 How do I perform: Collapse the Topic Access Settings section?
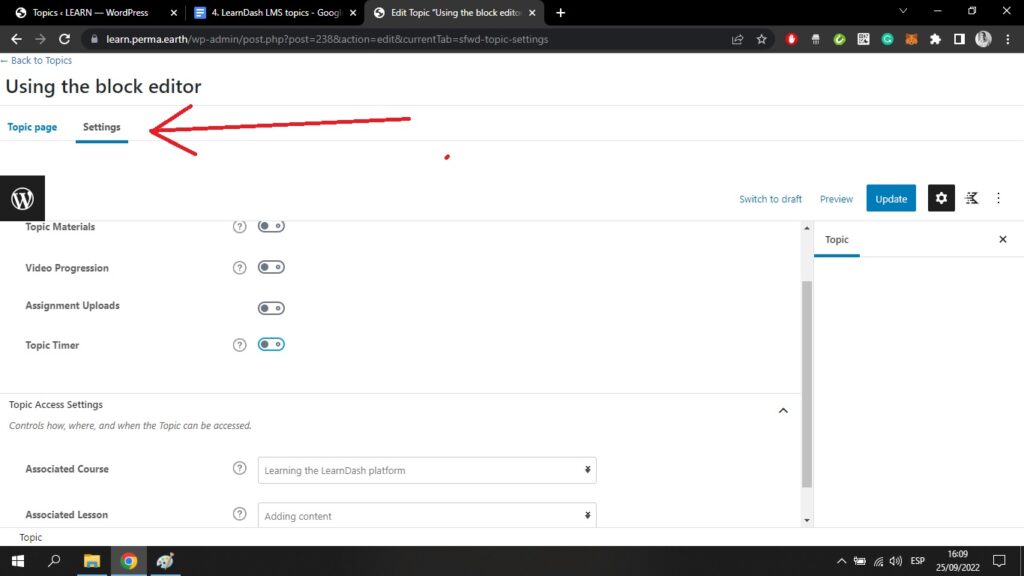coord(783,410)
